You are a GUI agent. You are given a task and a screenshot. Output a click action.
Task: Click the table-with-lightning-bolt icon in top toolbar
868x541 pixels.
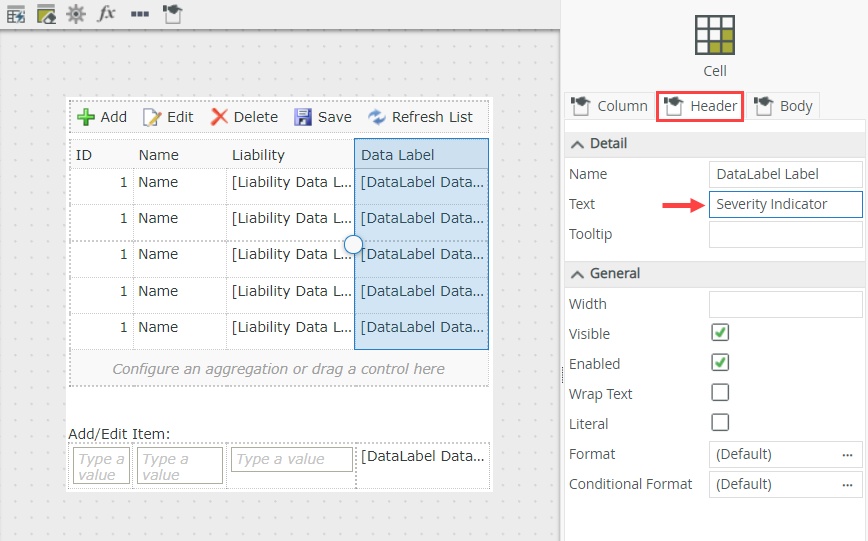(x=16, y=14)
